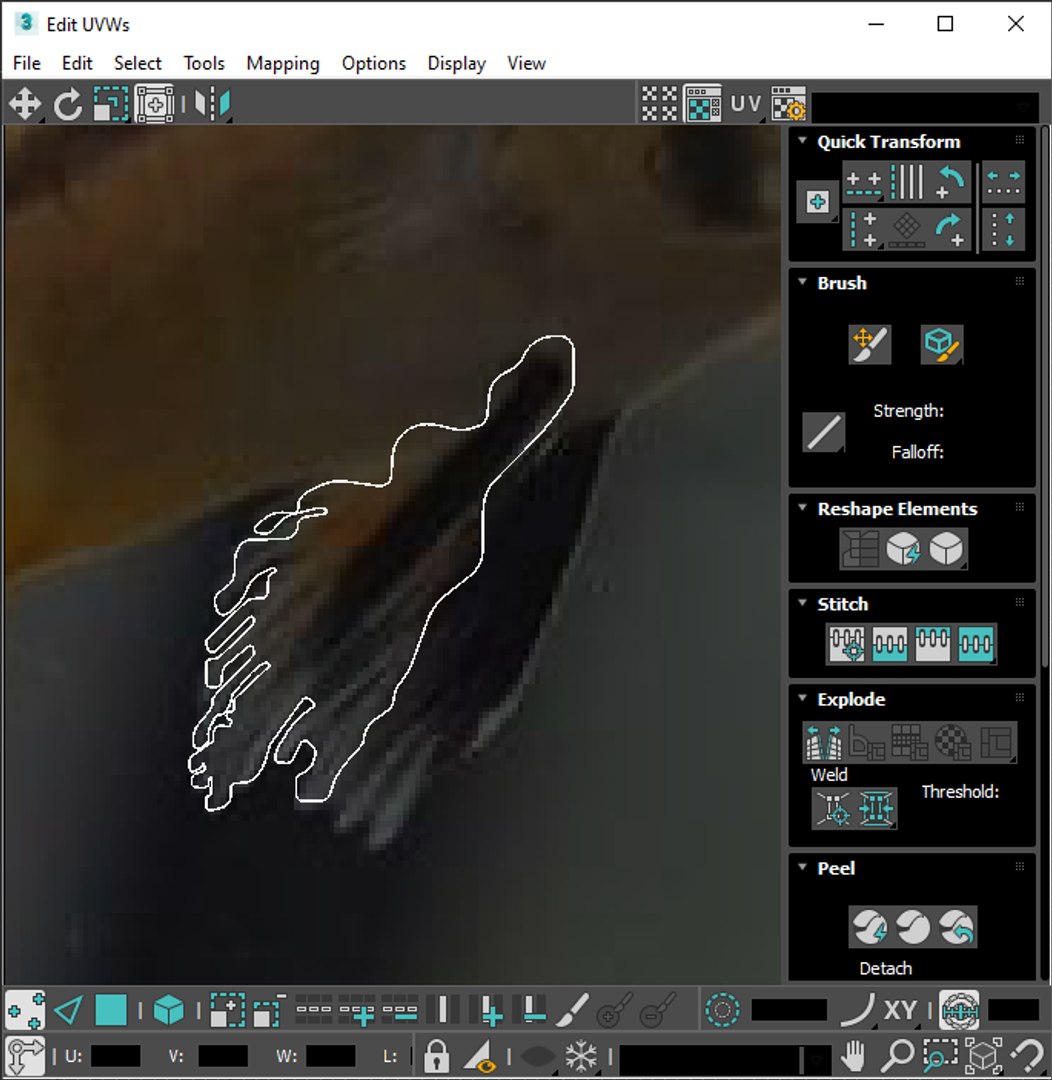Toggle Select By Element cube

click(x=168, y=1010)
